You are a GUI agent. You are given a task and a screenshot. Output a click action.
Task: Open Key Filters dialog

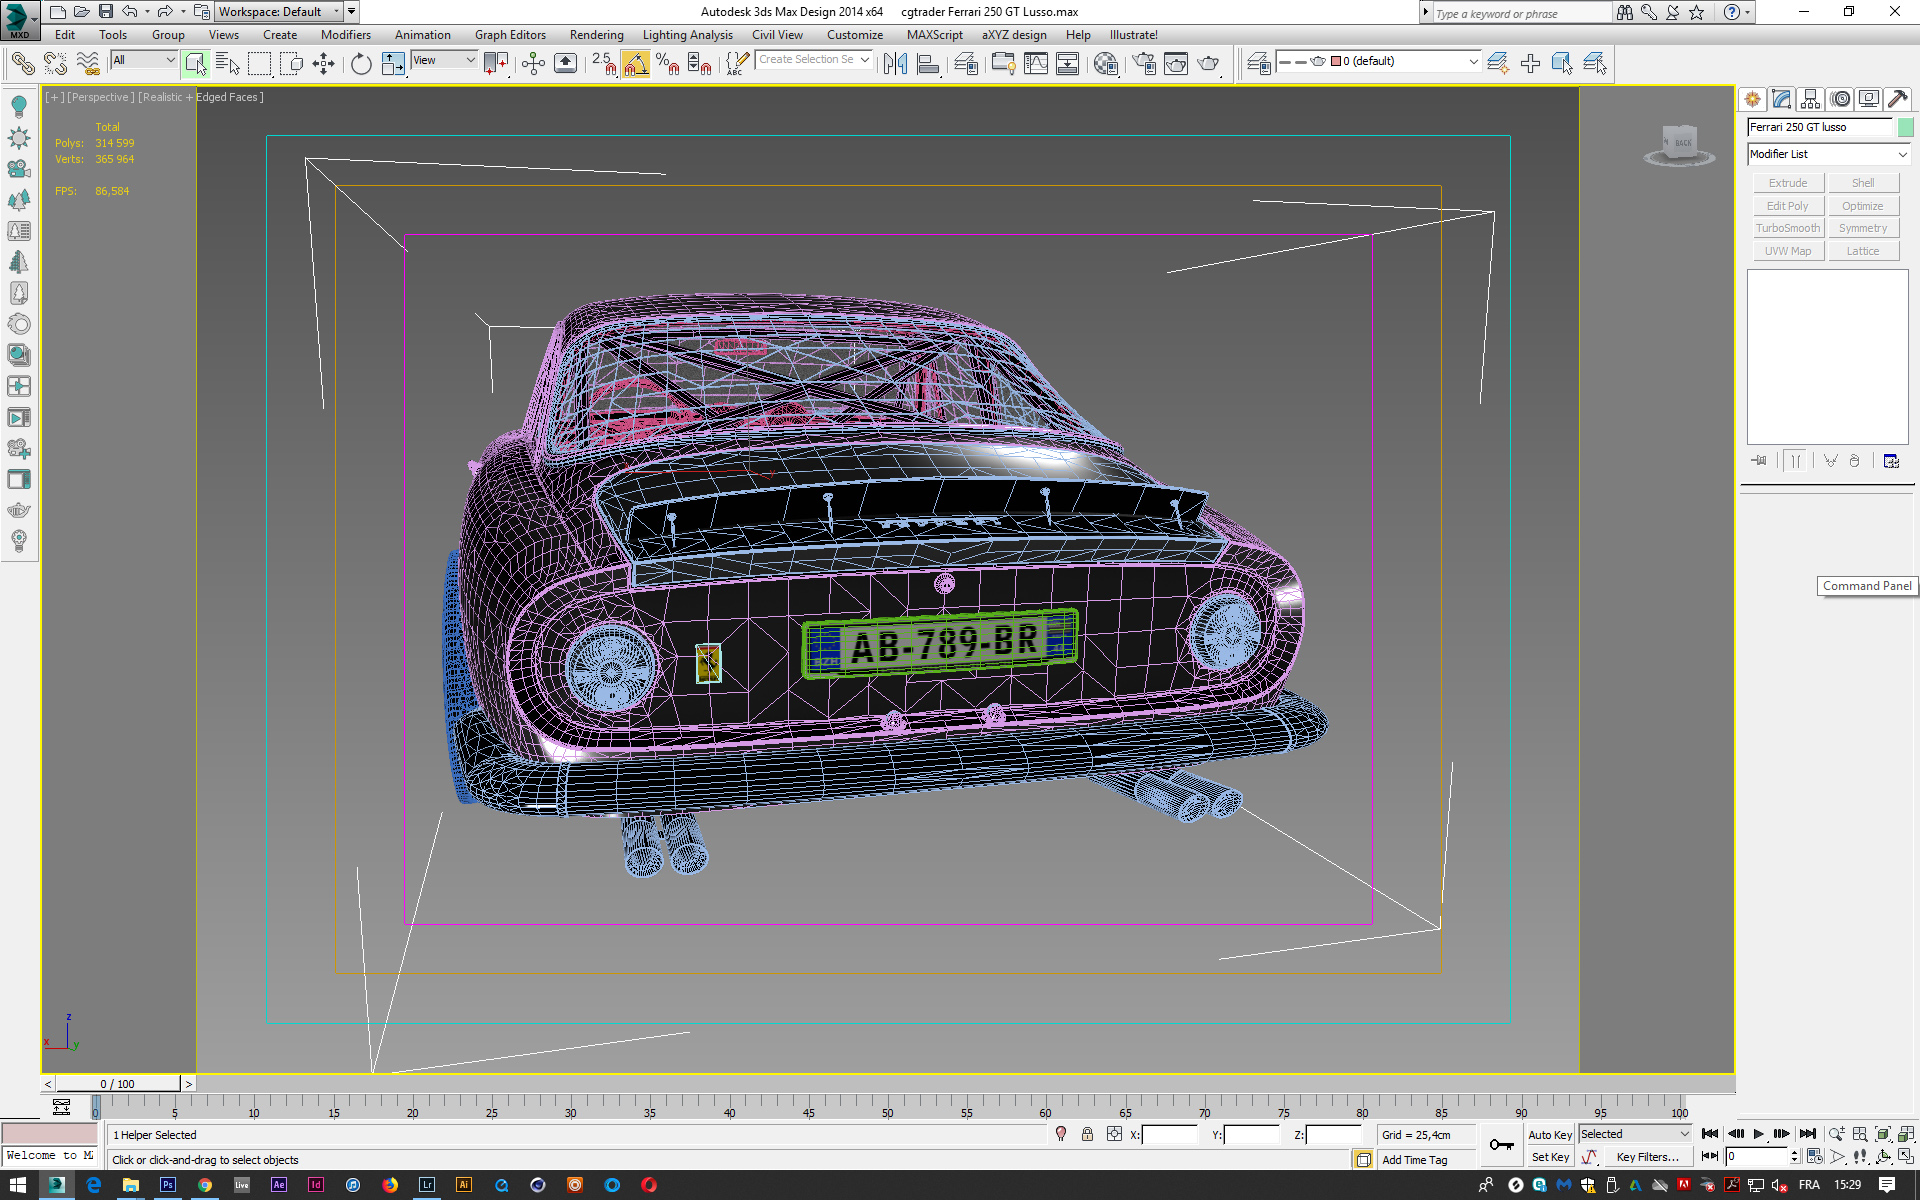click(x=1647, y=1157)
